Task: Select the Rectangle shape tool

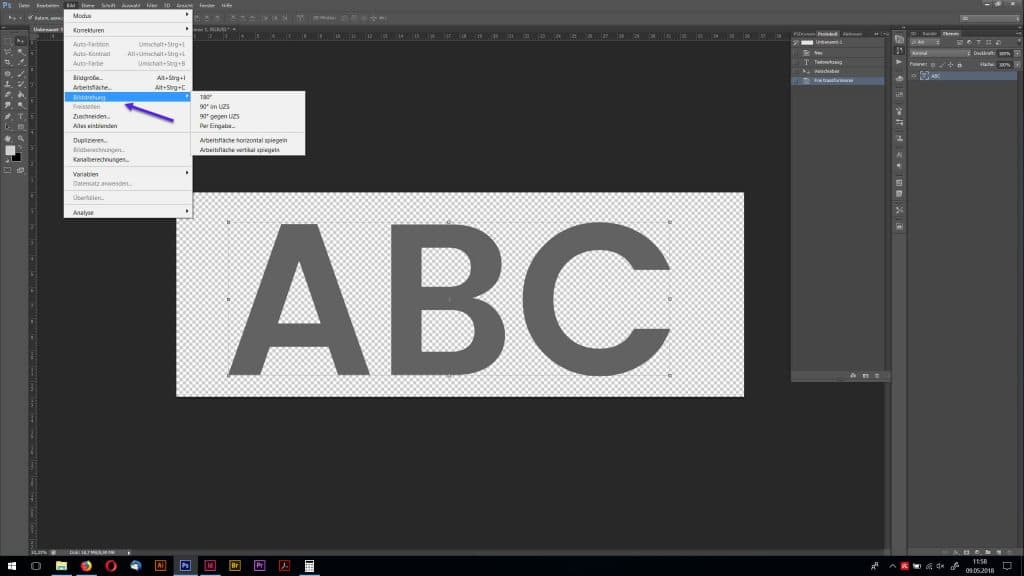Action: coord(20,127)
